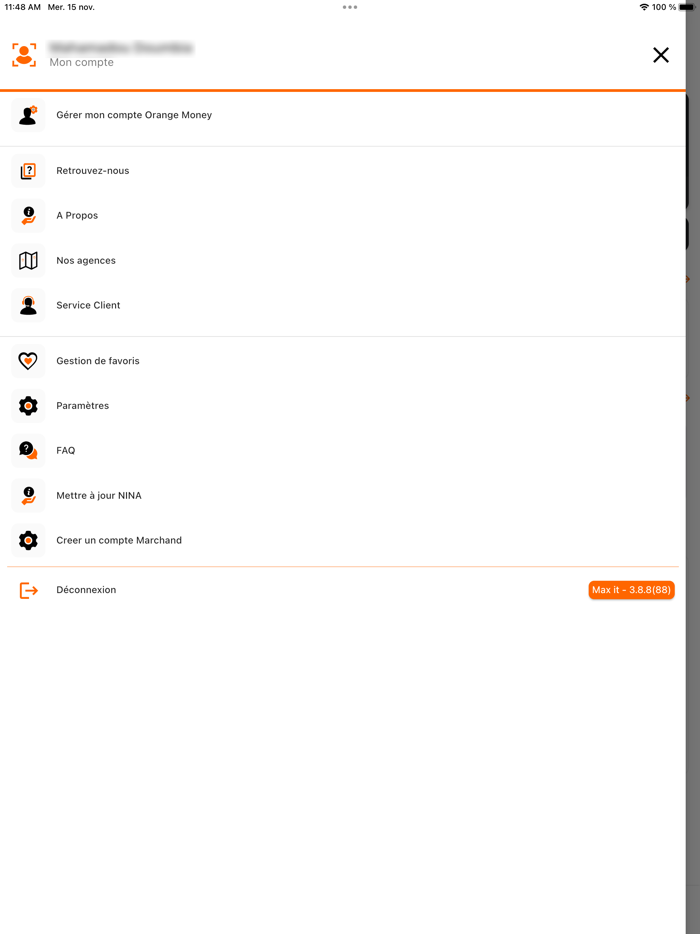Select the Retrouvez-nous menu entry
Viewport: 700px width, 934px height.
[x=94, y=170]
